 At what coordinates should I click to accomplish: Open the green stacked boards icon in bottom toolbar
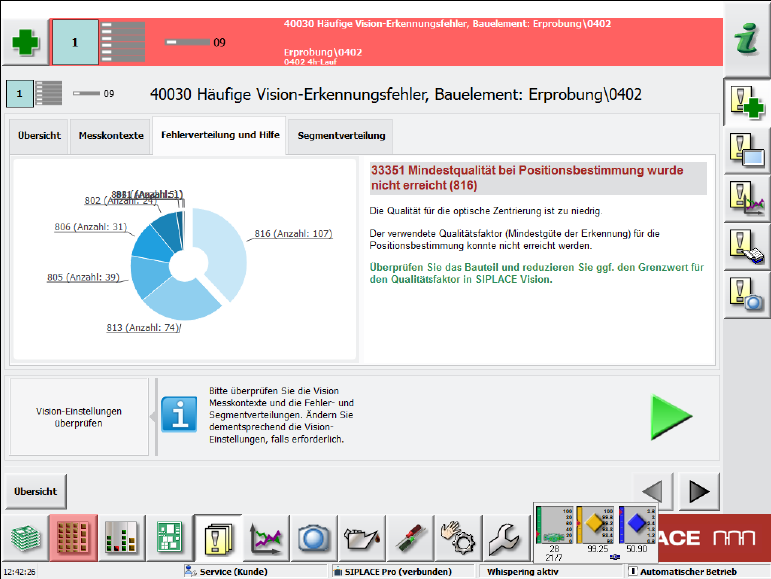pyautogui.click(x=25, y=538)
